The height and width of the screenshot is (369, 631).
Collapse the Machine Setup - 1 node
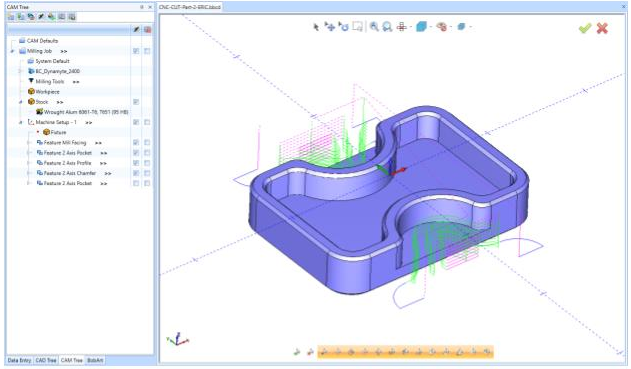point(21,122)
